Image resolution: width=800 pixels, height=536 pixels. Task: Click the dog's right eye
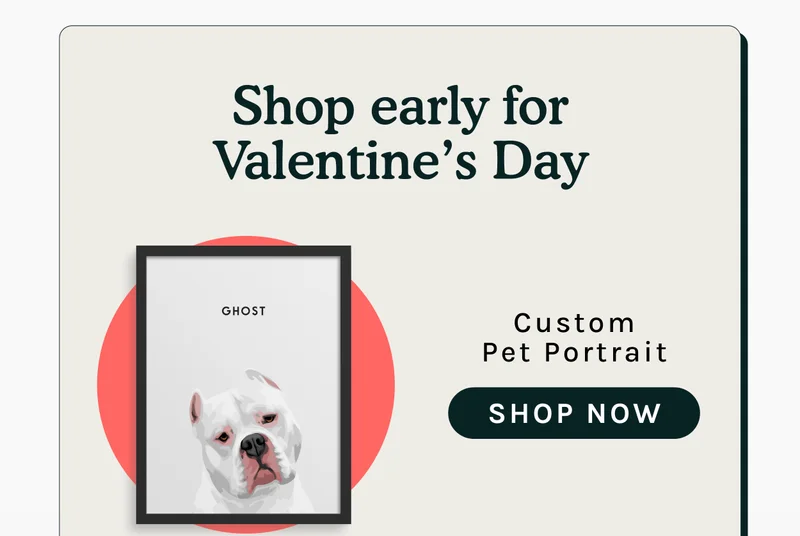point(267,417)
